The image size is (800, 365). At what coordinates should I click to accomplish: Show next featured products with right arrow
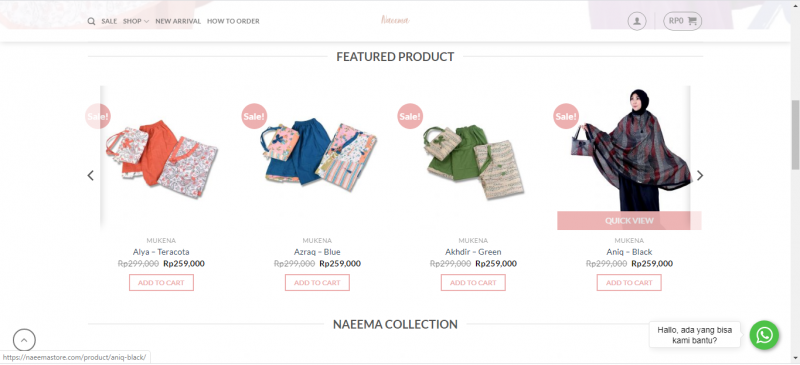700,176
